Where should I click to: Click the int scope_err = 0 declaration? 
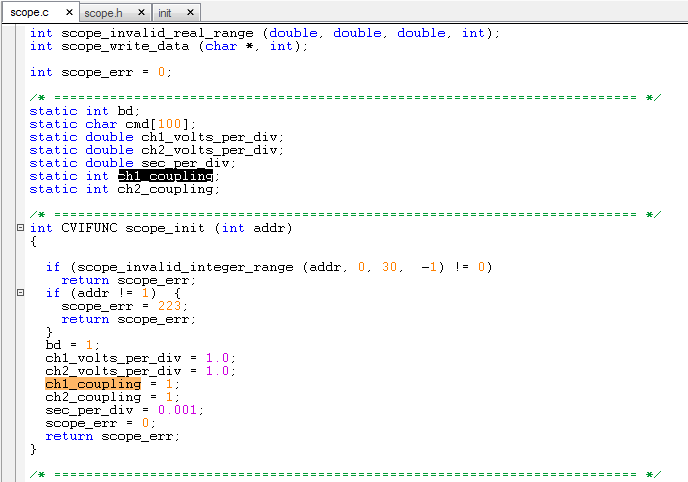point(100,72)
